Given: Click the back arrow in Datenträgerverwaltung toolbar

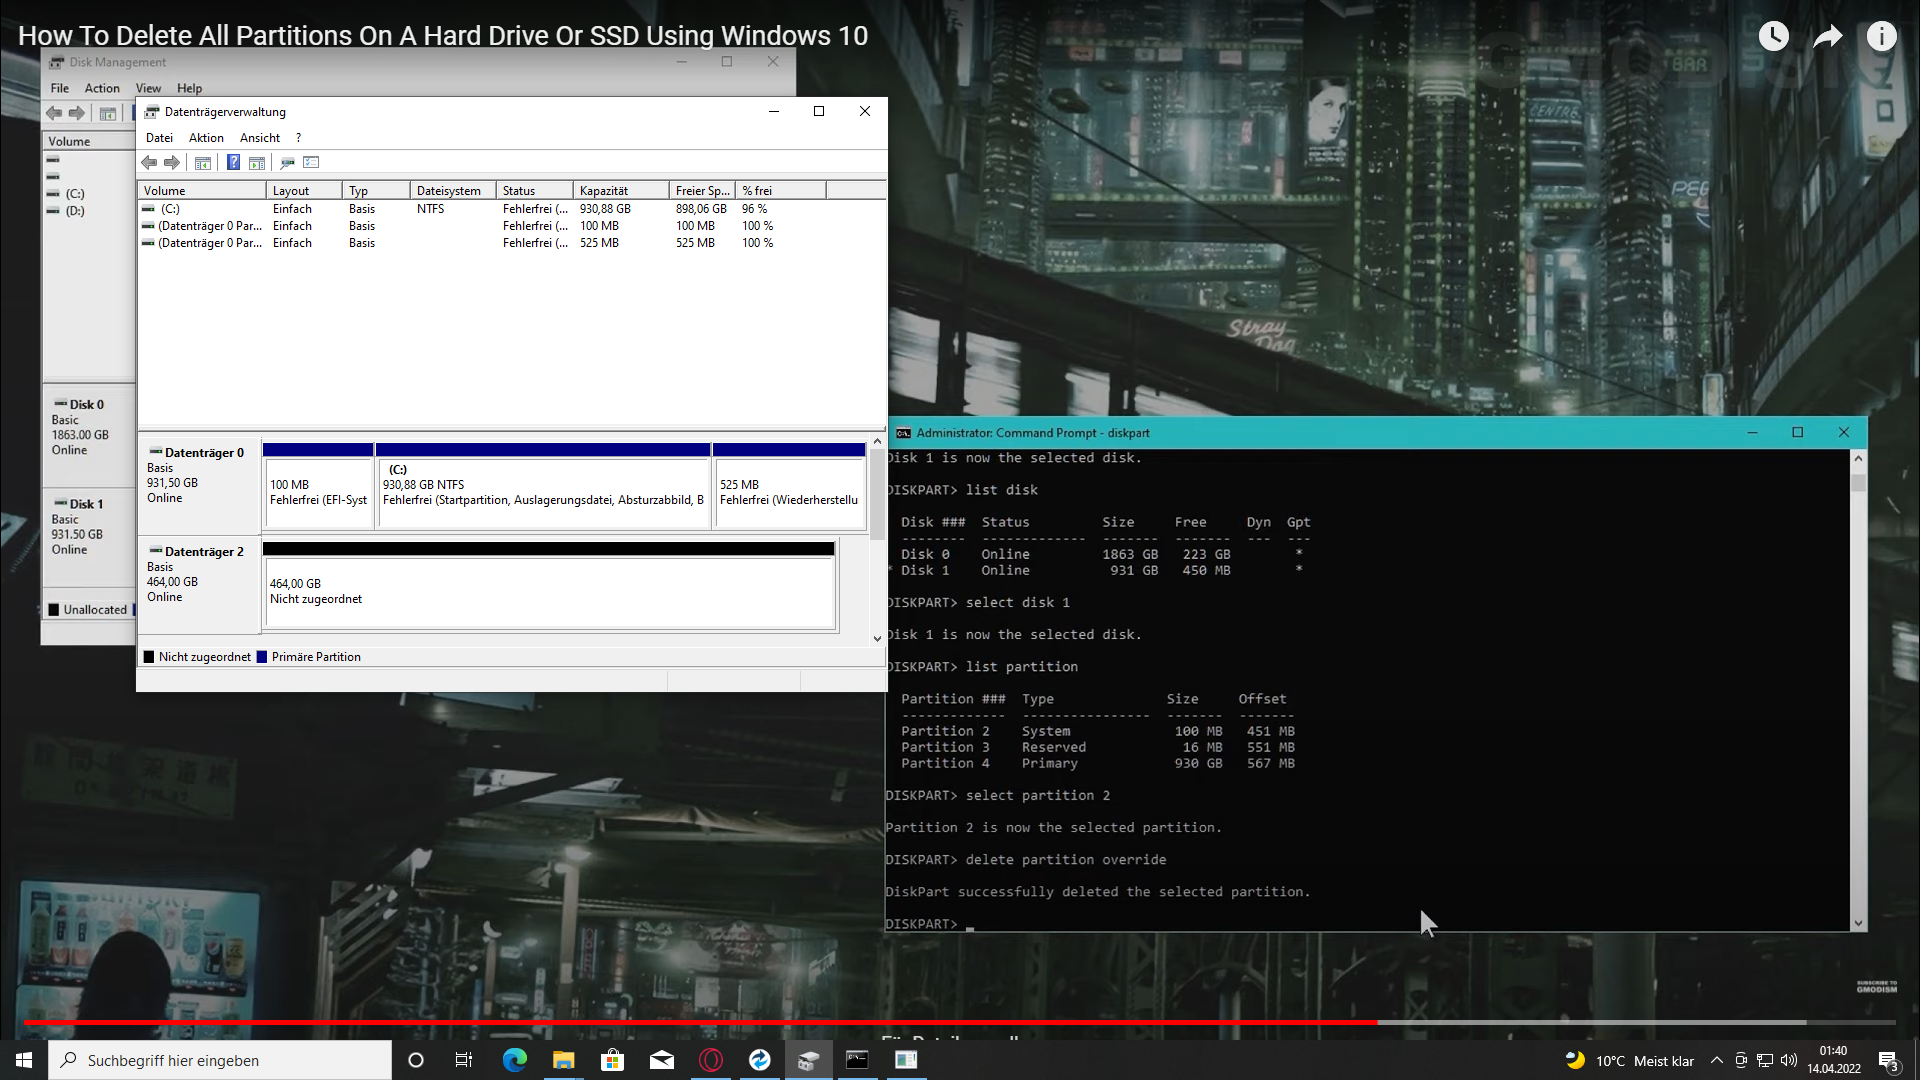Looking at the screenshot, I should click(149, 162).
